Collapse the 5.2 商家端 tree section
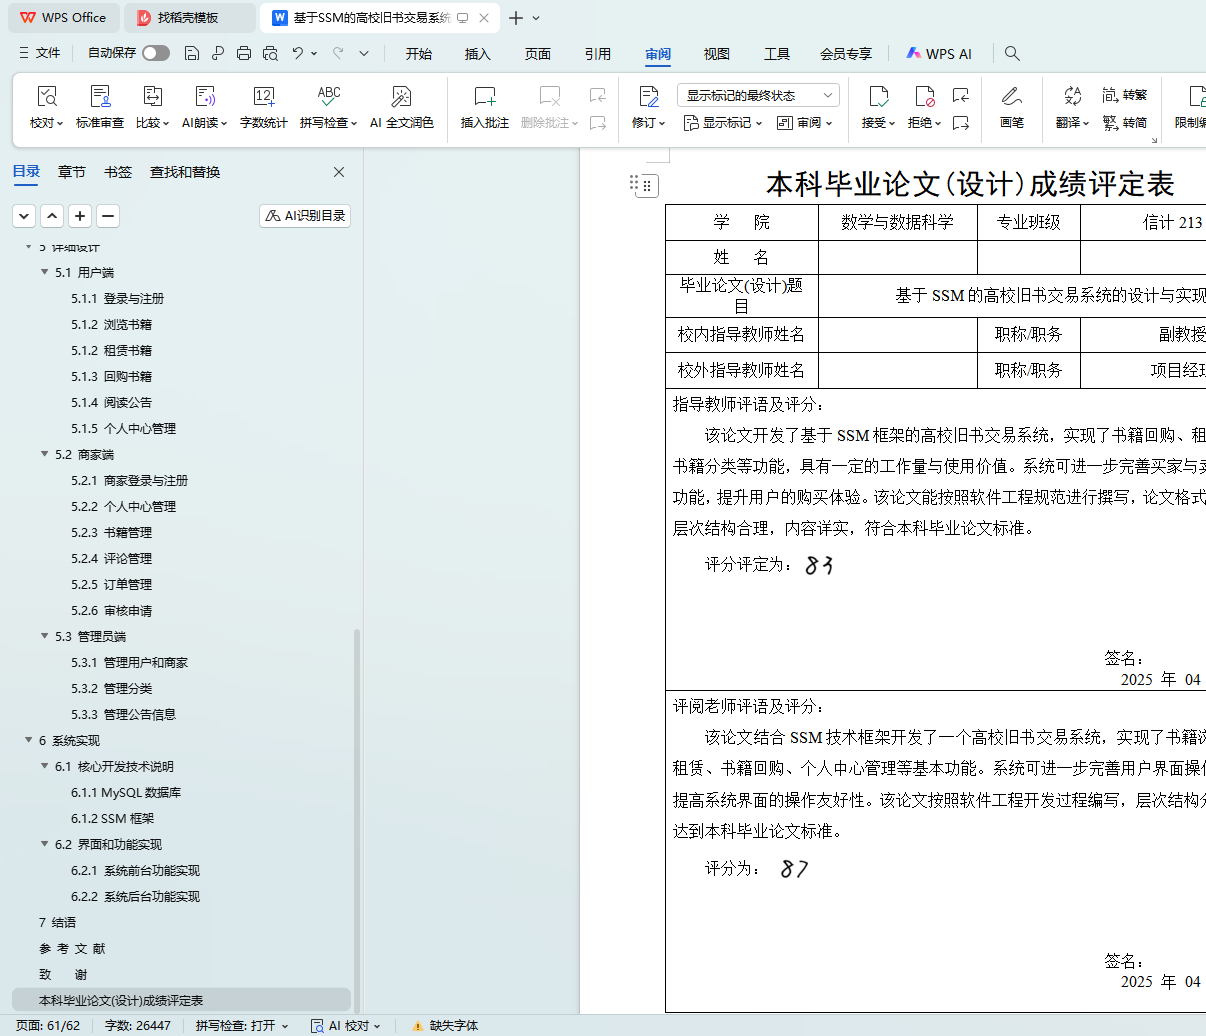 pos(44,454)
